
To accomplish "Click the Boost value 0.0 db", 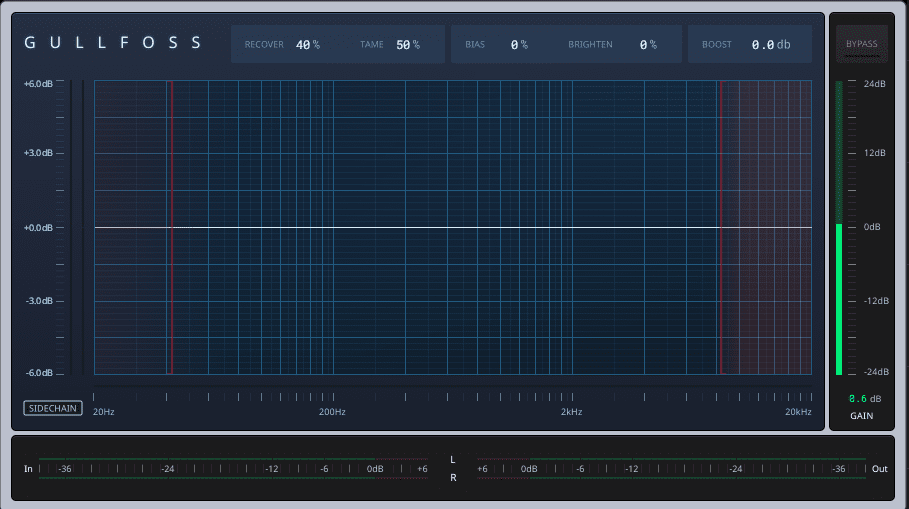I will (x=771, y=45).
